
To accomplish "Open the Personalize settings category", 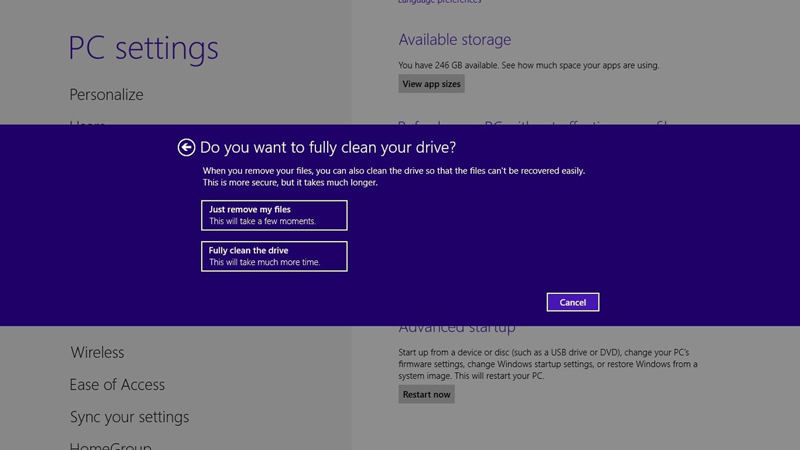I will (x=106, y=95).
